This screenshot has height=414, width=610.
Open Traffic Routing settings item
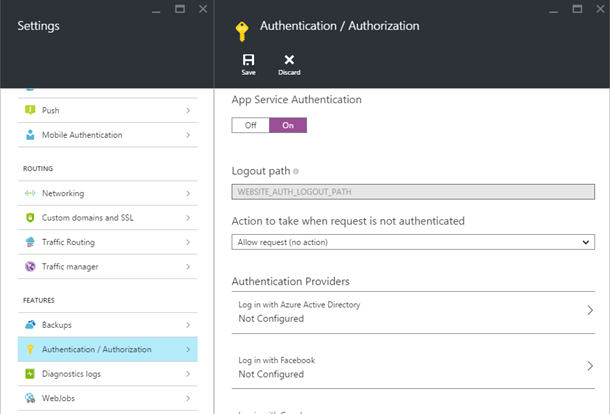point(108,242)
